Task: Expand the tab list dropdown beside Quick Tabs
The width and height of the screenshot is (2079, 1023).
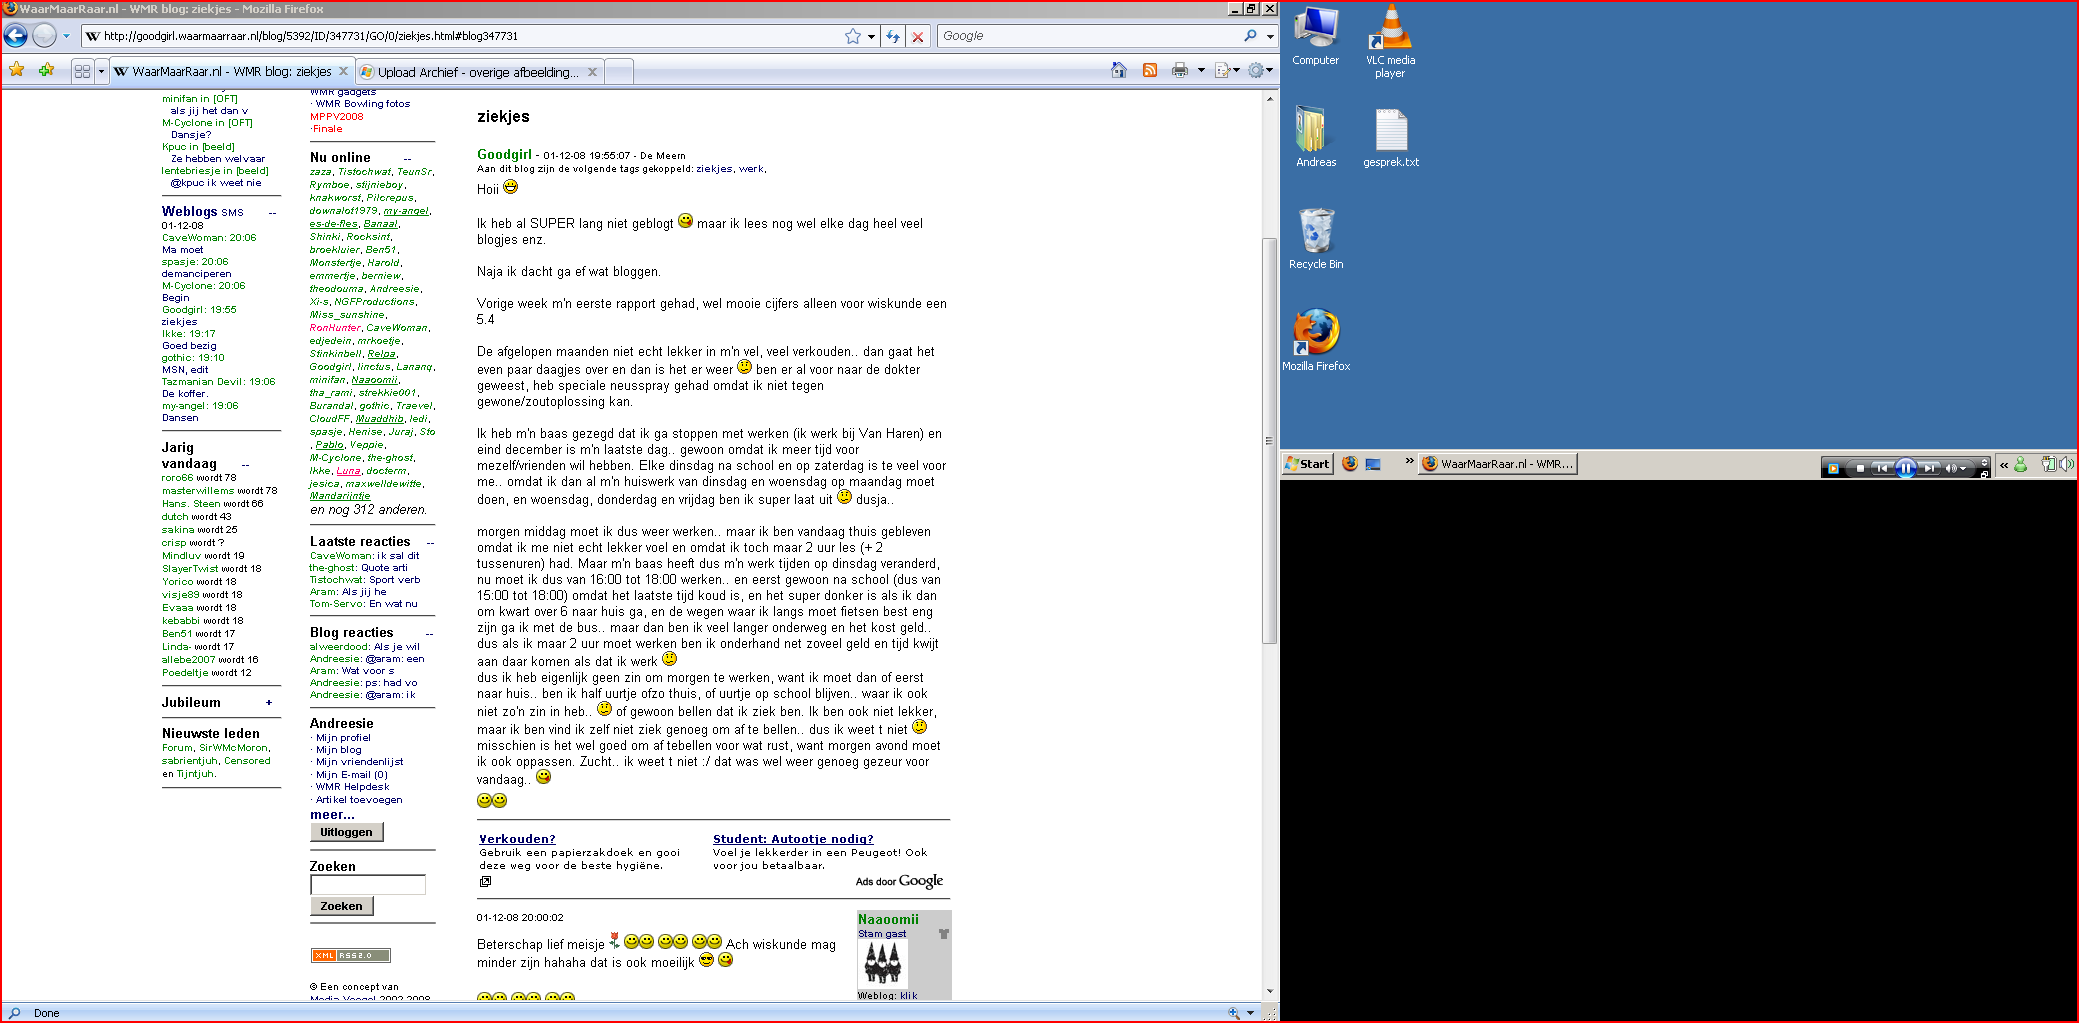Action: 101,72
